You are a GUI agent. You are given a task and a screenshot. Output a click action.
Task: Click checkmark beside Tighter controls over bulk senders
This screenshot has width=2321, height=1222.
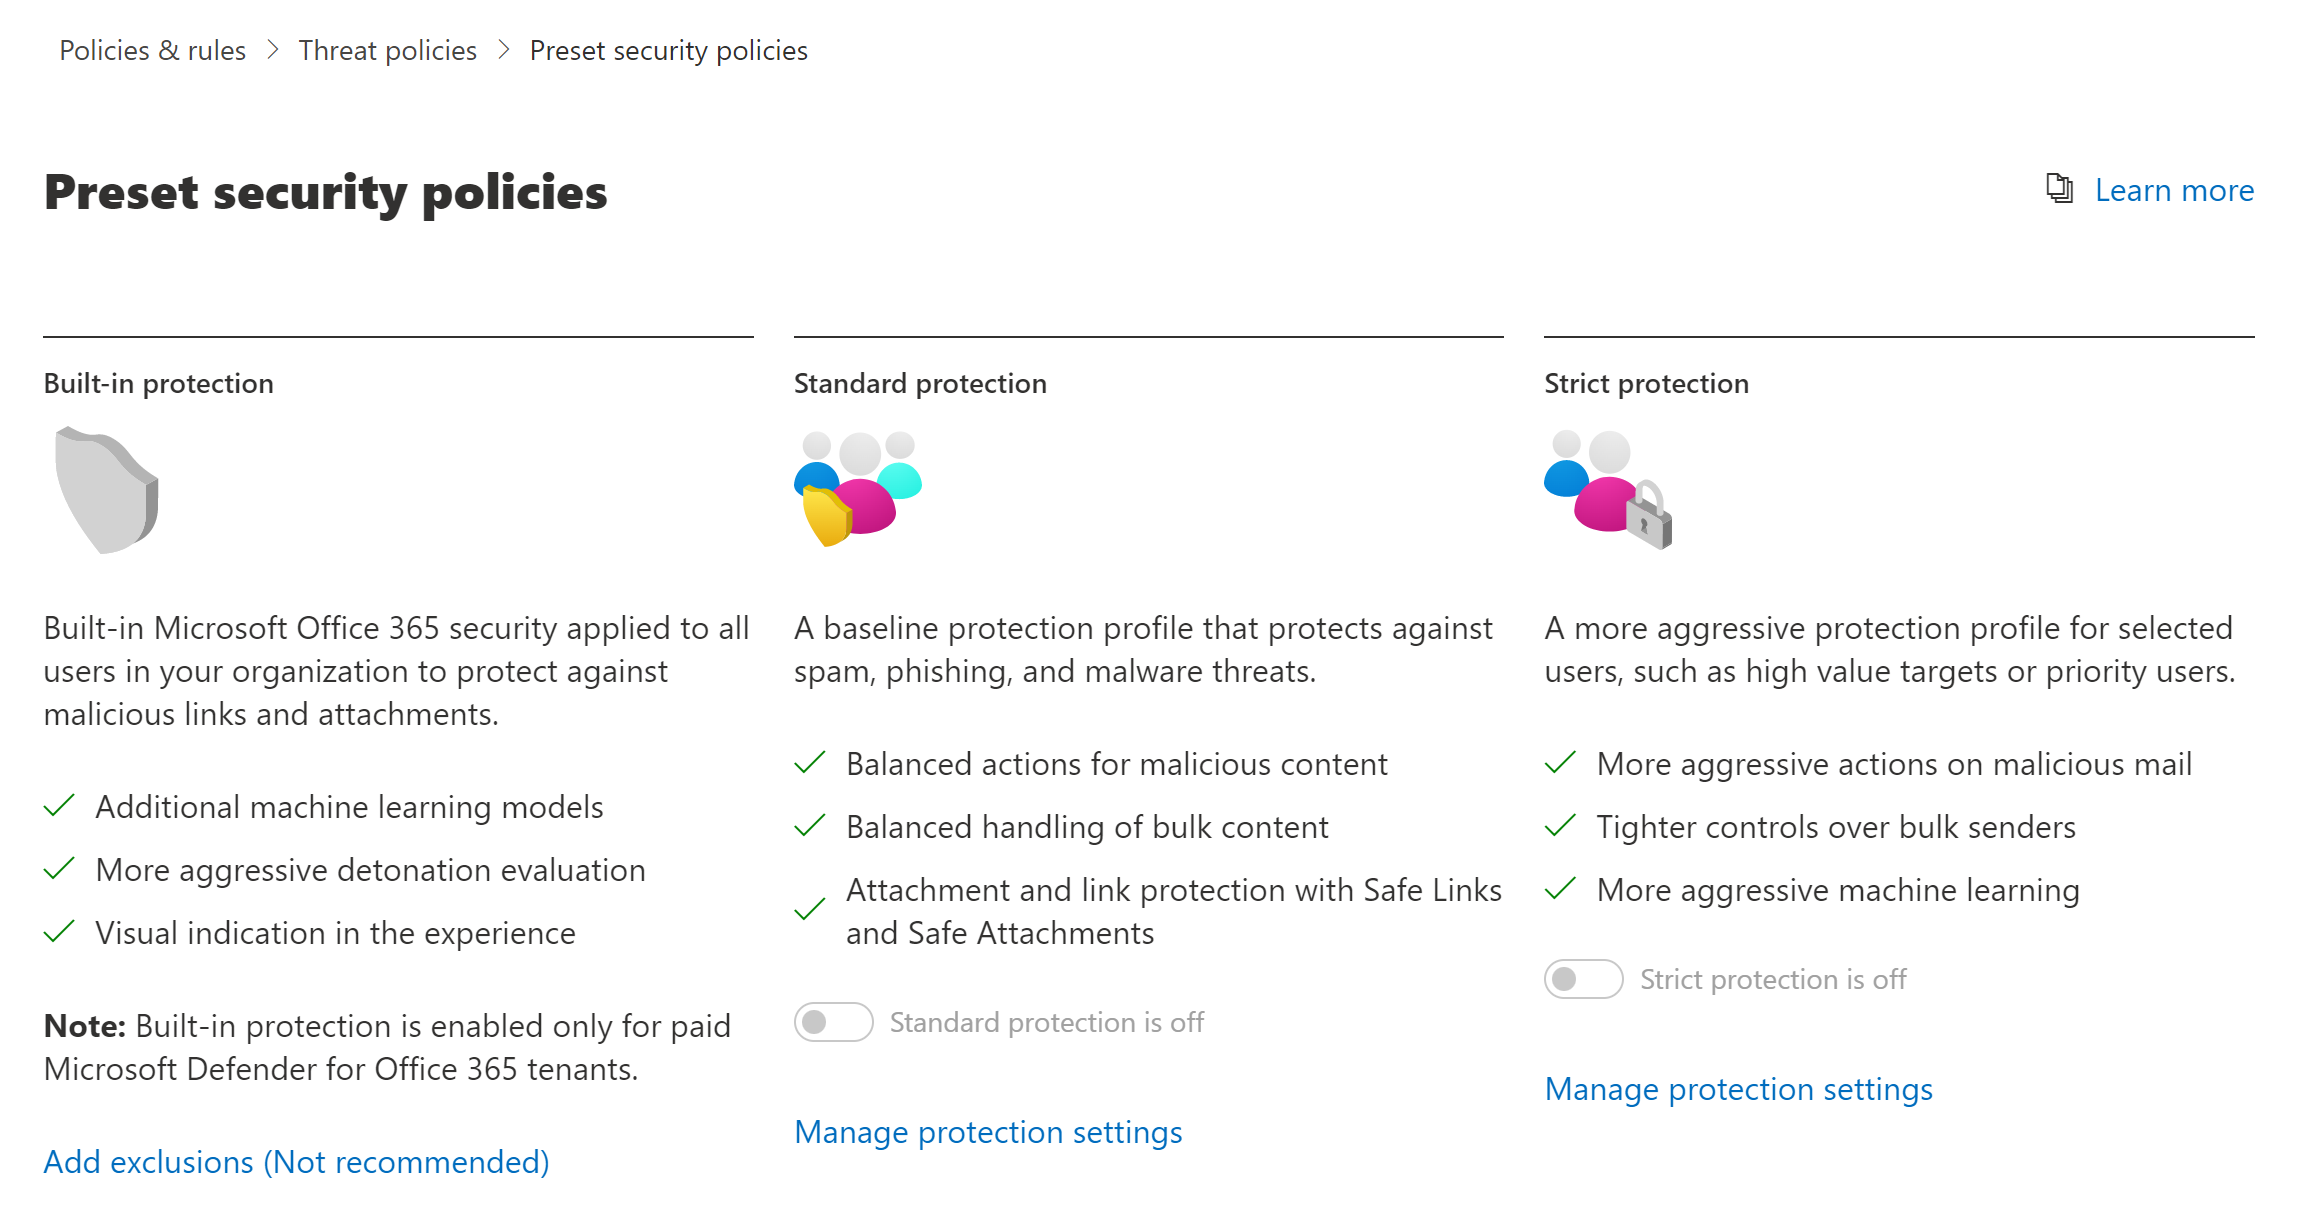(x=1560, y=826)
